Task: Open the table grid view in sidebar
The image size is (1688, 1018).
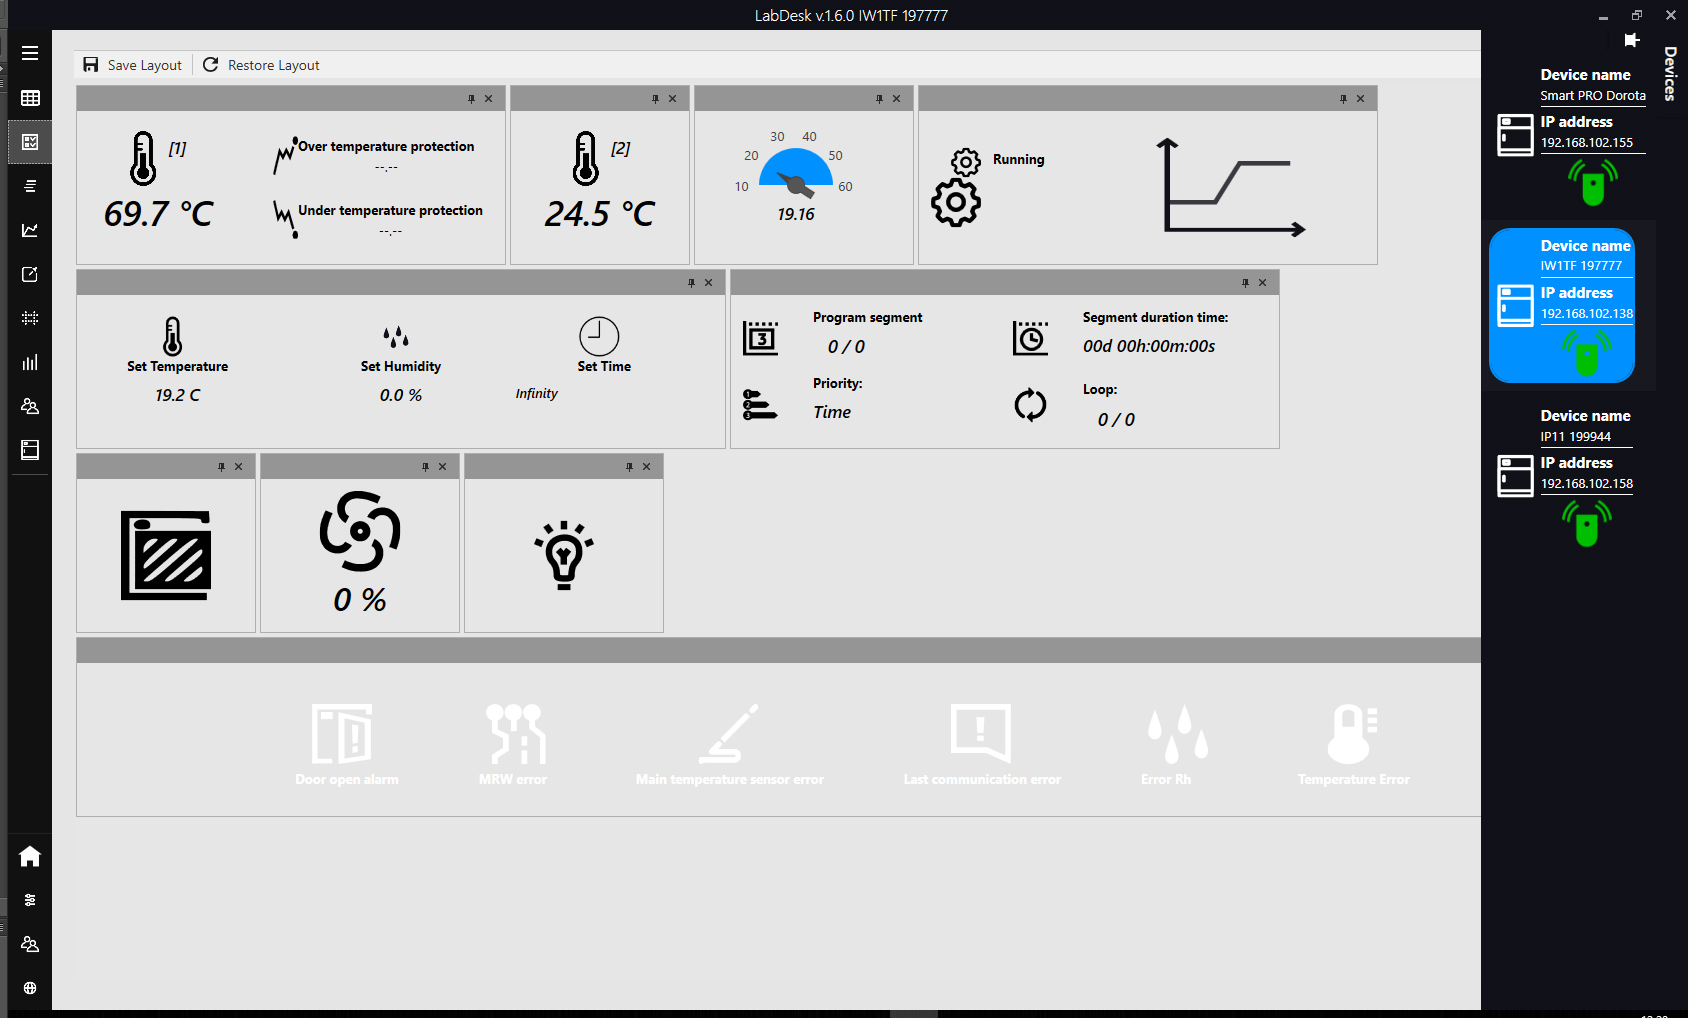Action: point(30,98)
